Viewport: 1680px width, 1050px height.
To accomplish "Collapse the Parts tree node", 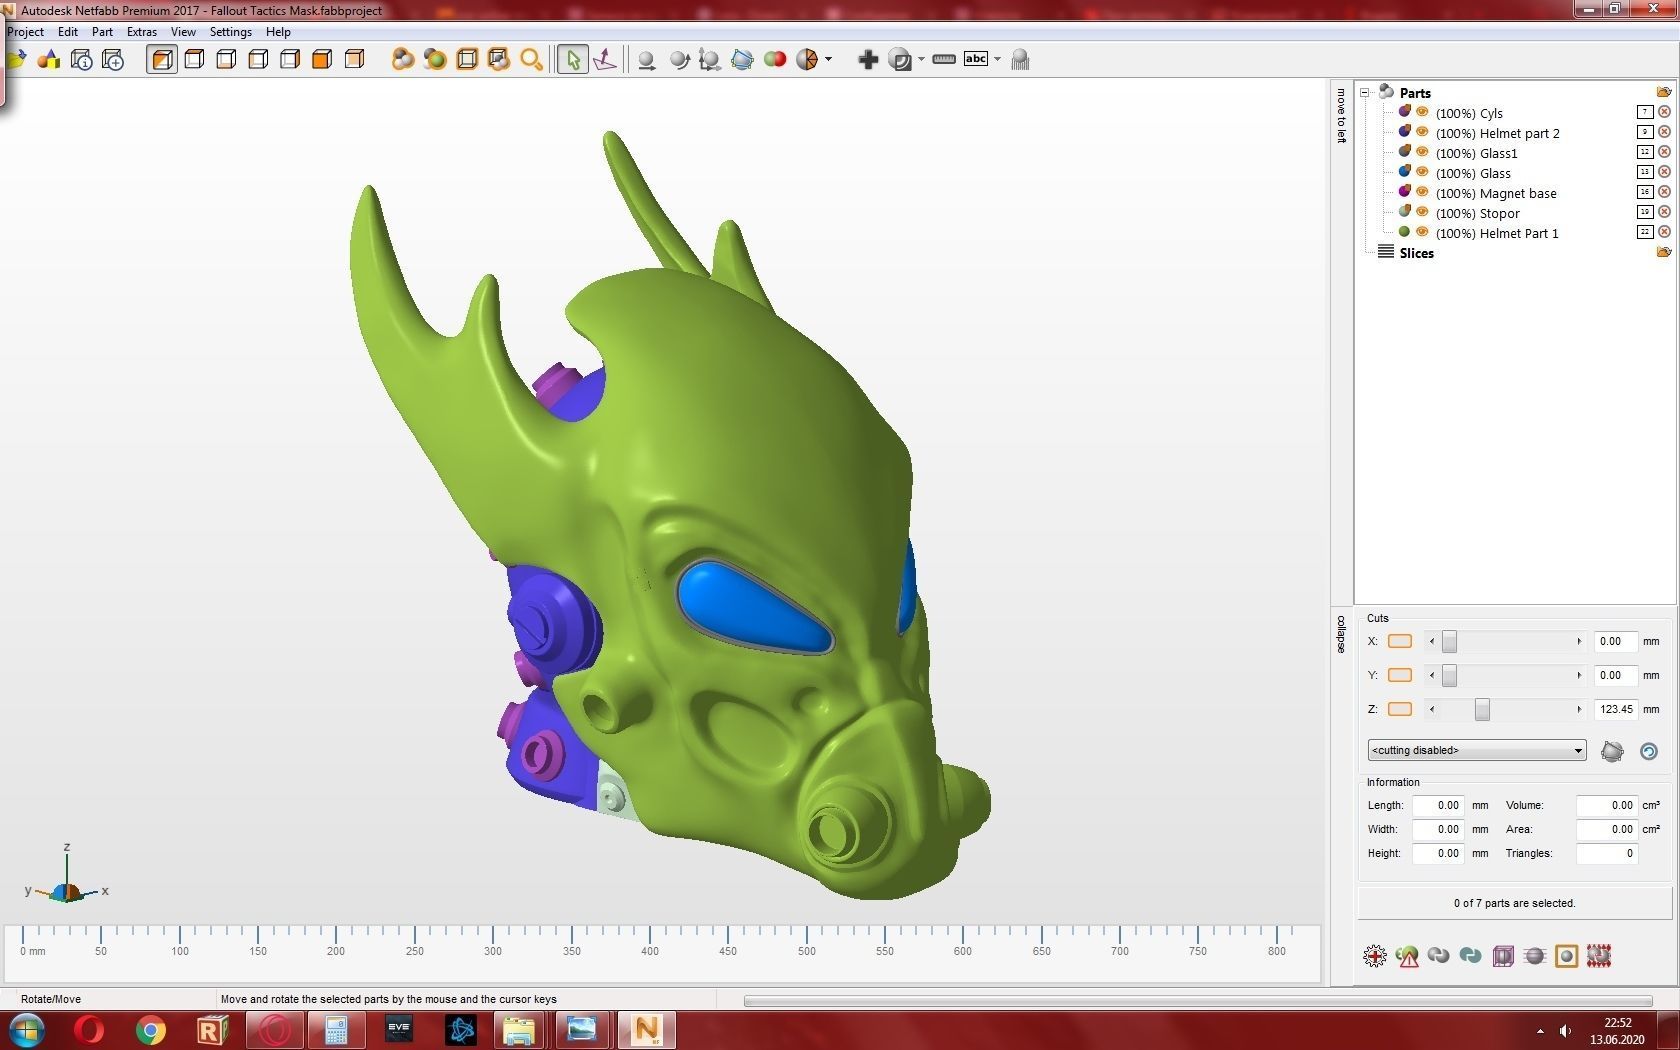I will point(1364,93).
